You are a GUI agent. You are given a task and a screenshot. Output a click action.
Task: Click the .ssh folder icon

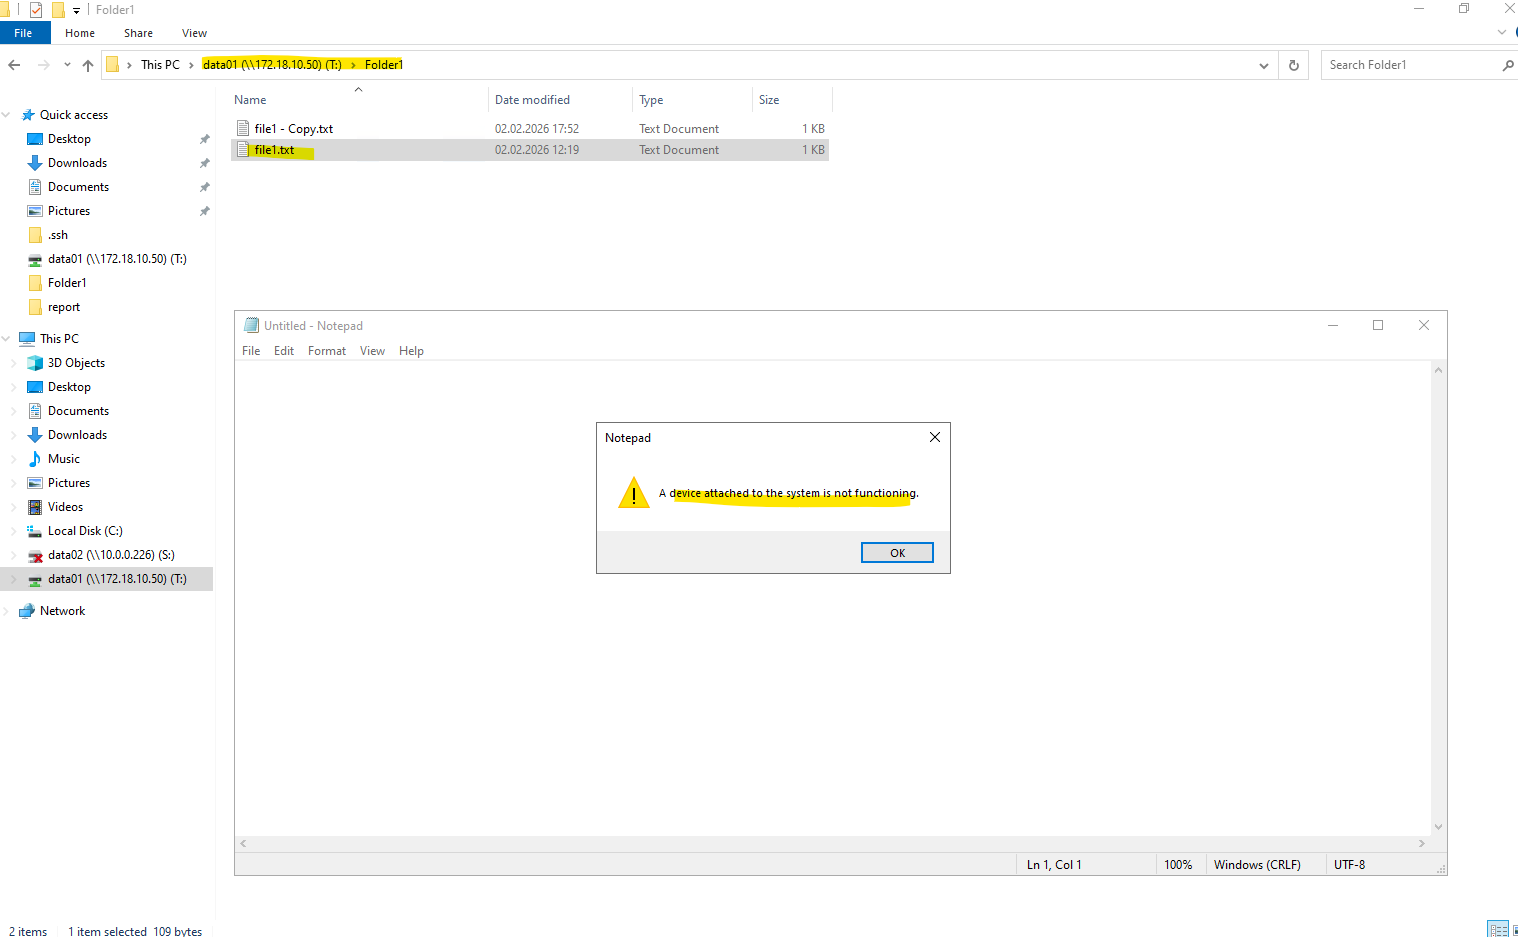(35, 235)
